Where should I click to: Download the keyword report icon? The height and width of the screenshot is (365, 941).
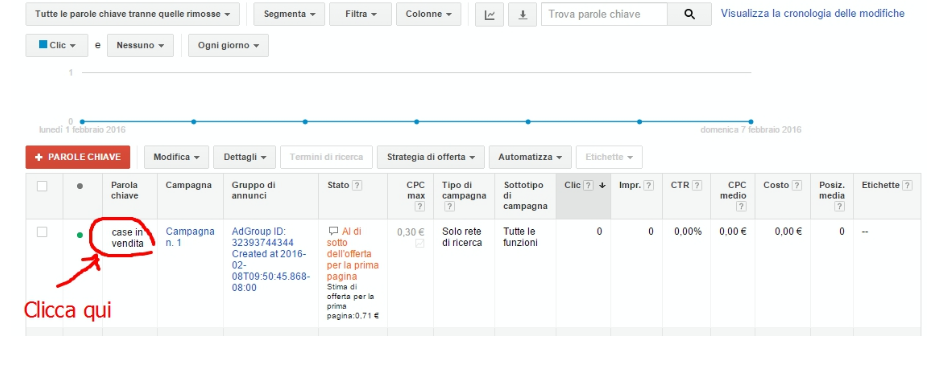pos(523,14)
